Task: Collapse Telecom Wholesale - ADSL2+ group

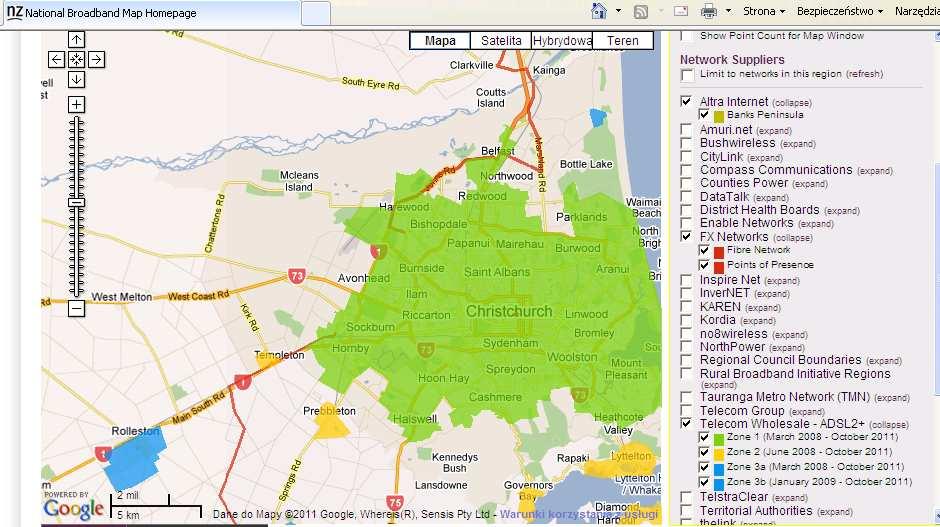Action: tap(888, 425)
